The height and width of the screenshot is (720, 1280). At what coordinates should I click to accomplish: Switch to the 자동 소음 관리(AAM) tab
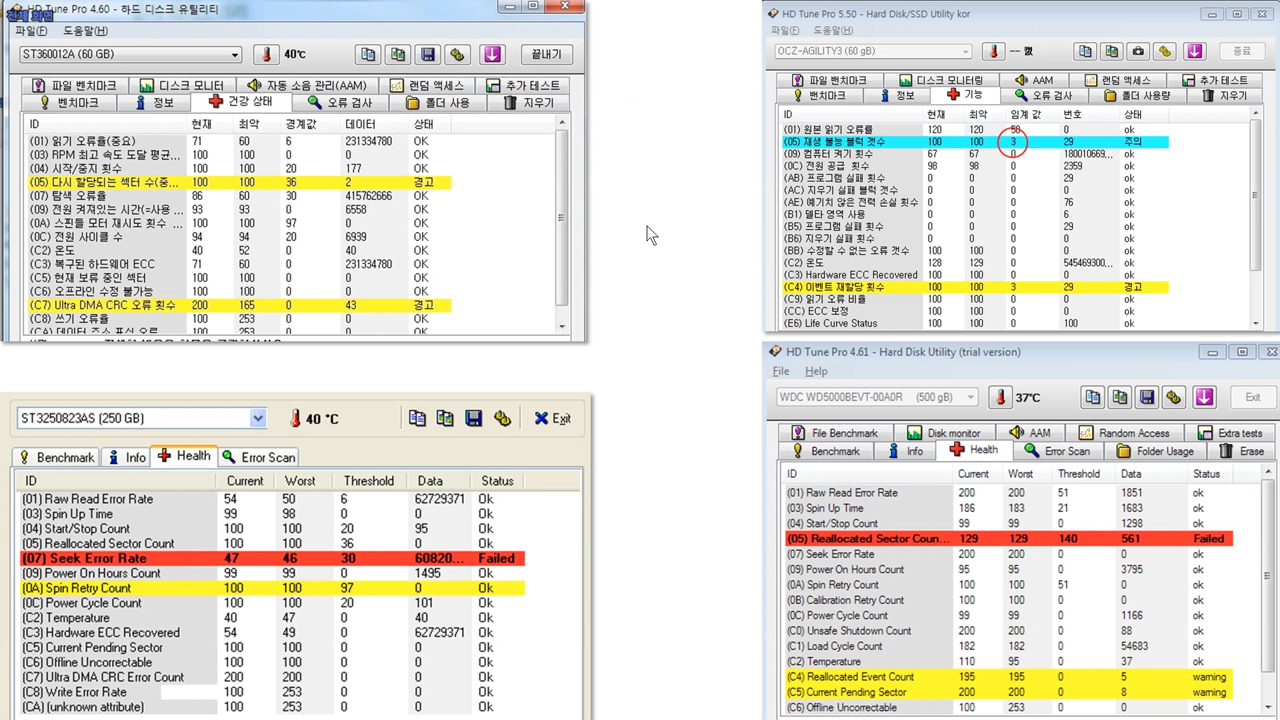pos(306,86)
